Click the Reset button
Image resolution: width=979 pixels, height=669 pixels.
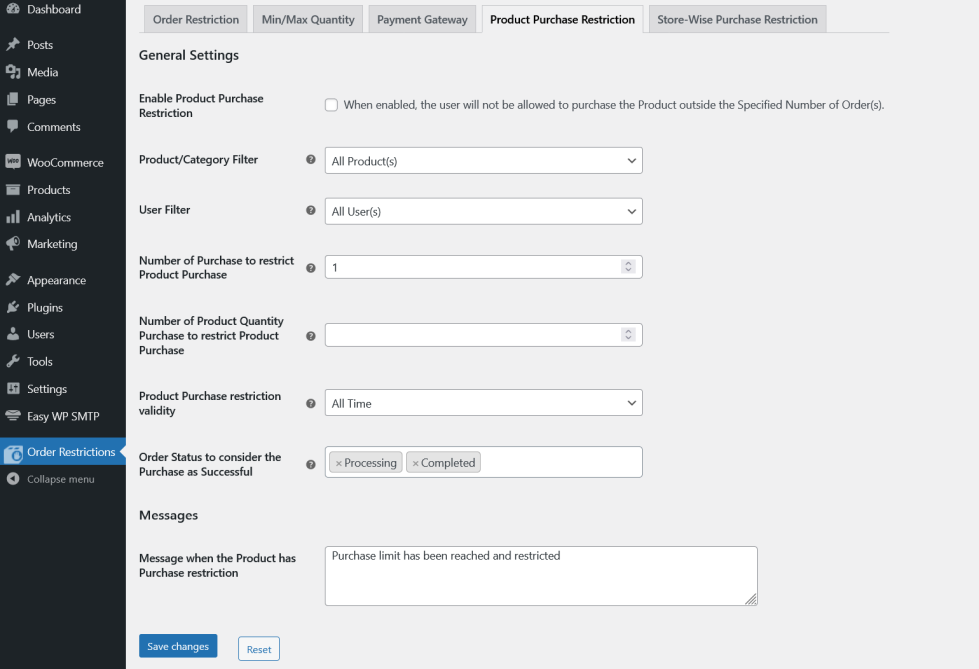pos(259,649)
